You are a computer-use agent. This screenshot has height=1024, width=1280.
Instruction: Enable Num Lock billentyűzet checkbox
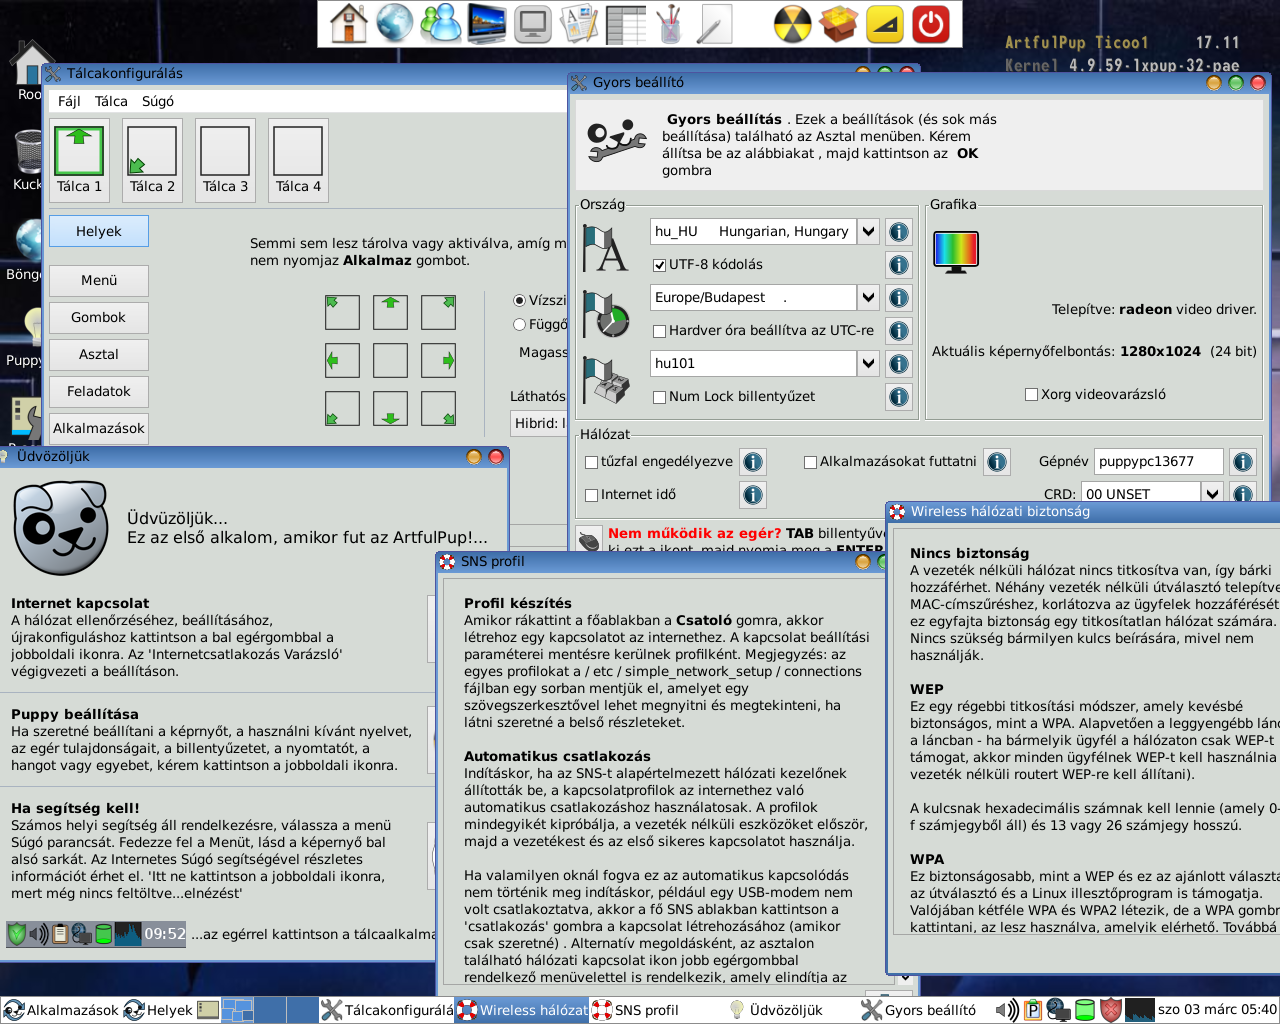pyautogui.click(x=659, y=397)
